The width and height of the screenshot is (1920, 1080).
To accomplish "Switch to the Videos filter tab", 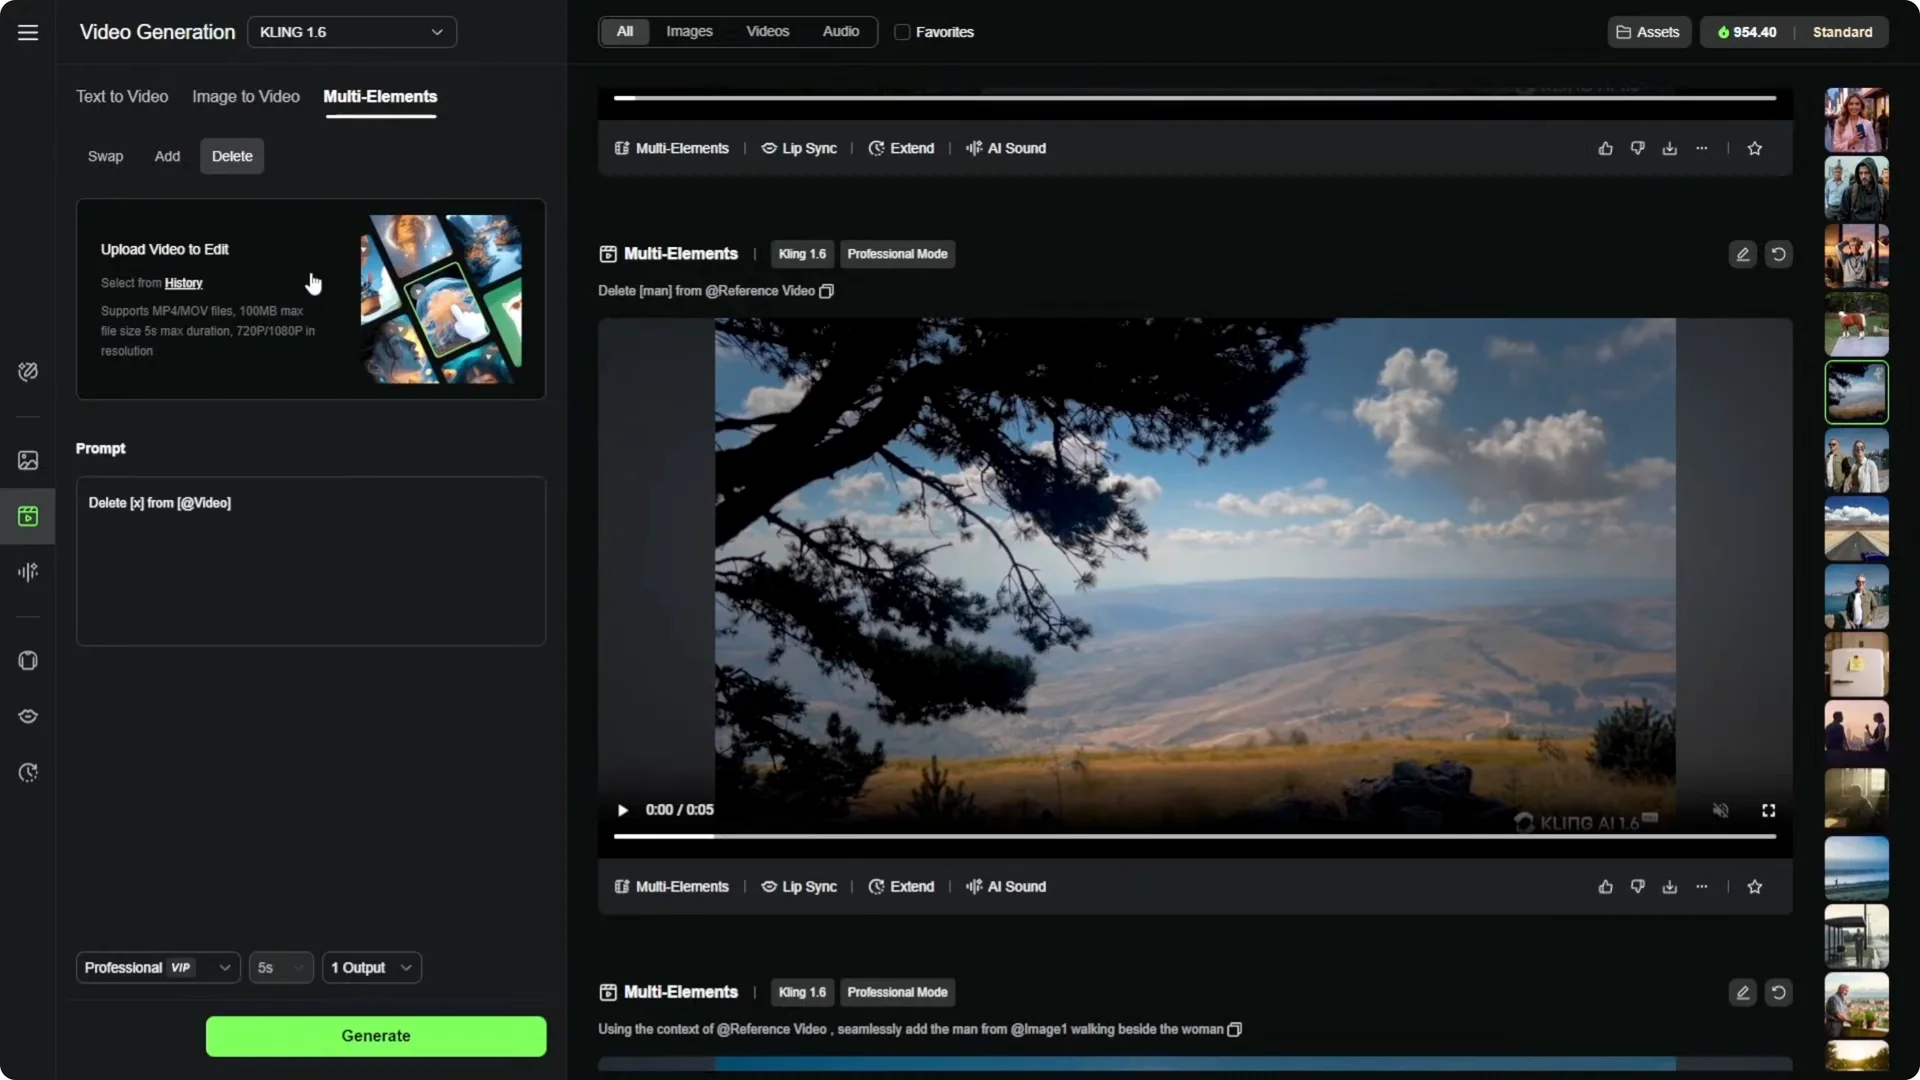I will pyautogui.click(x=767, y=31).
